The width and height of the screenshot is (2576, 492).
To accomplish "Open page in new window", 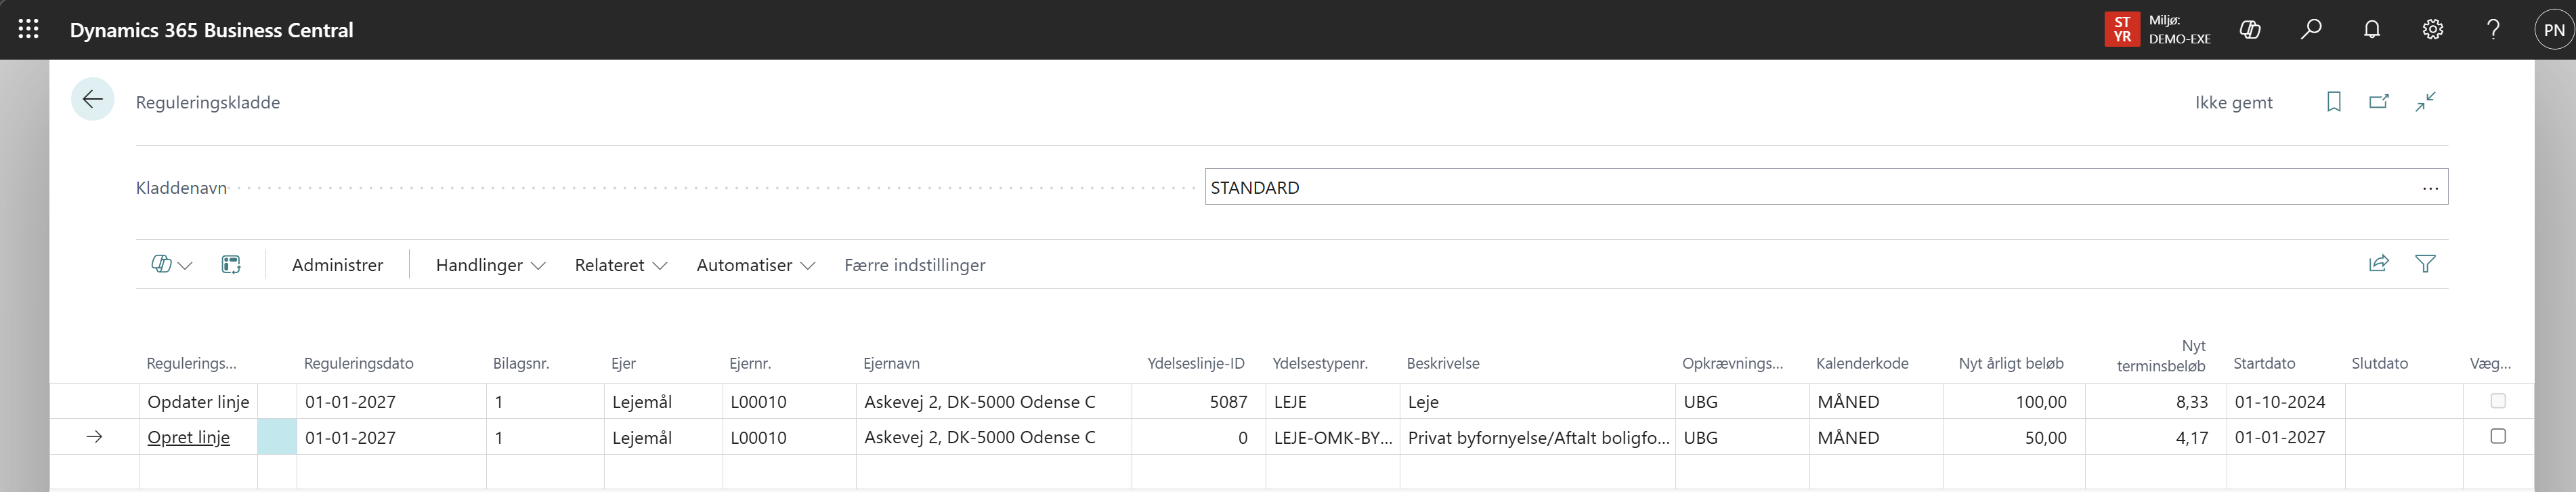I will coord(2379,102).
